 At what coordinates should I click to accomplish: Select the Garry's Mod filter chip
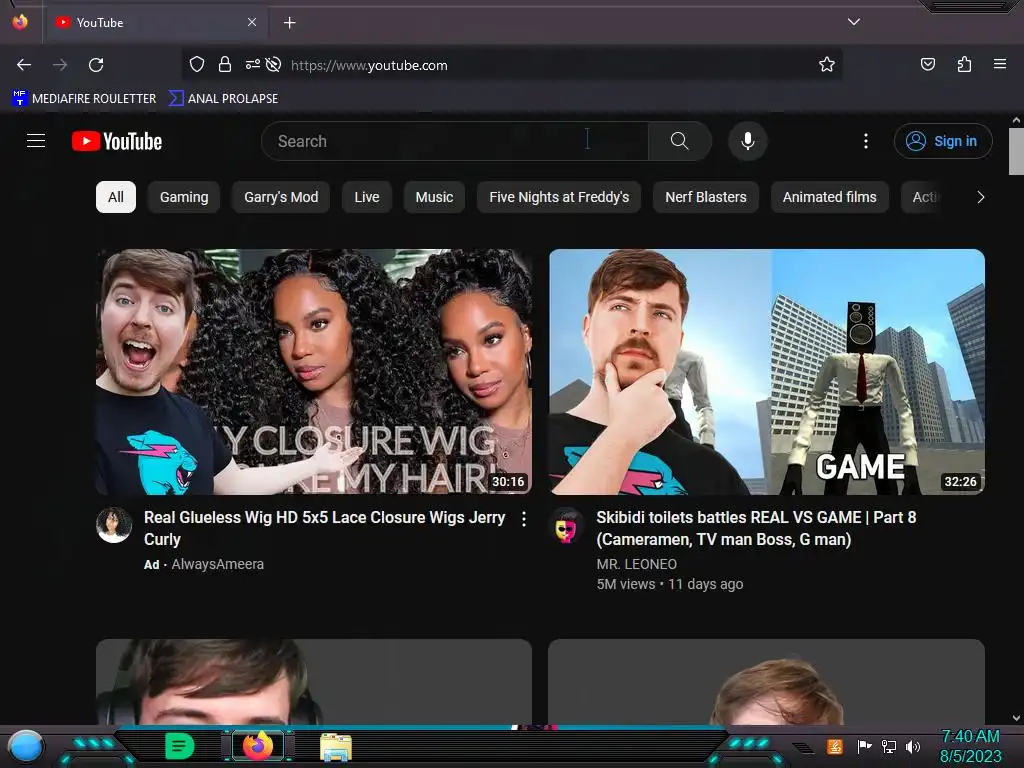coord(281,197)
